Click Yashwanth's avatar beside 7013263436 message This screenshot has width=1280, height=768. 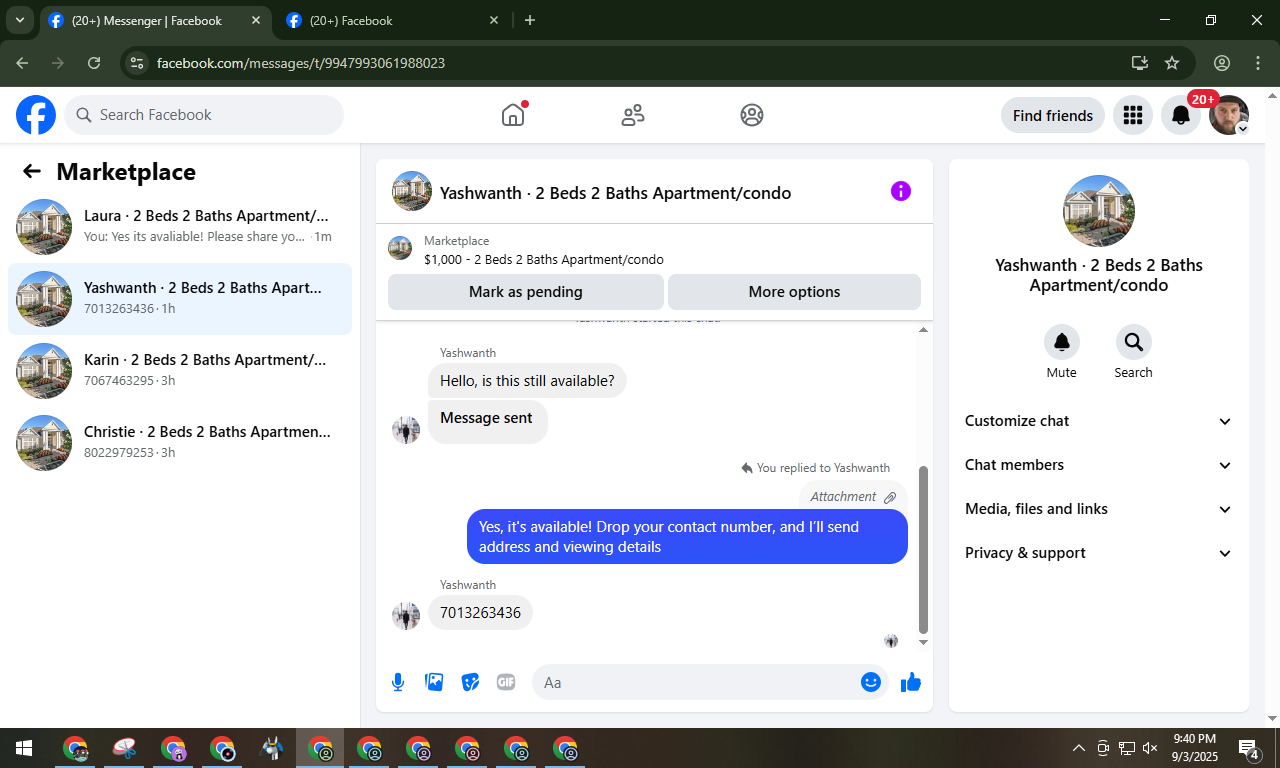(406, 616)
